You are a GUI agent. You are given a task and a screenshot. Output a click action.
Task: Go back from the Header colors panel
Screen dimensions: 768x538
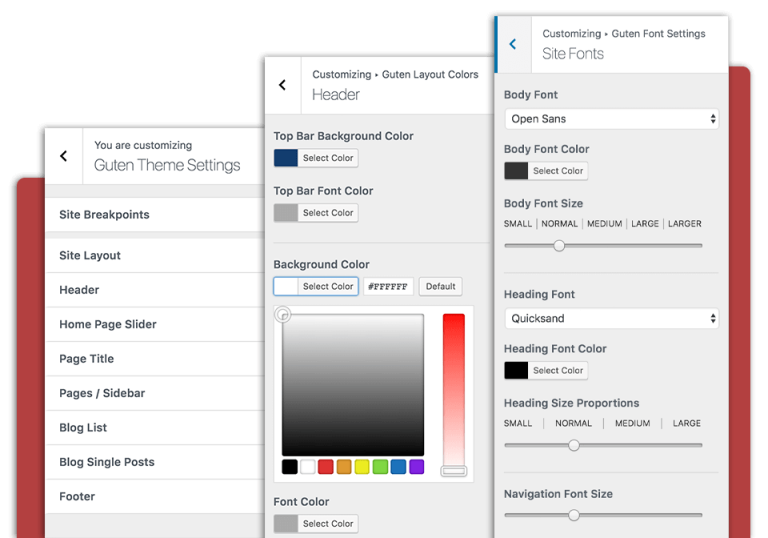point(283,85)
